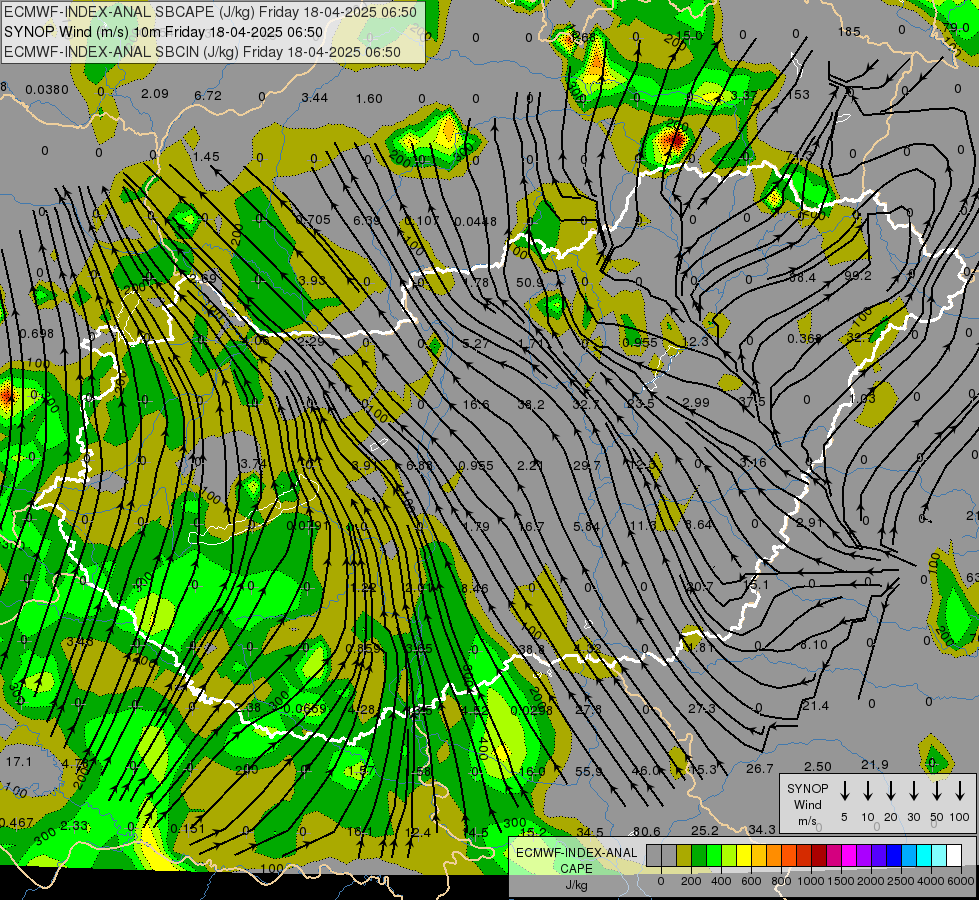The image size is (979, 900).
Task: Select the SBCAPE title line at top
Action: pos(210,11)
